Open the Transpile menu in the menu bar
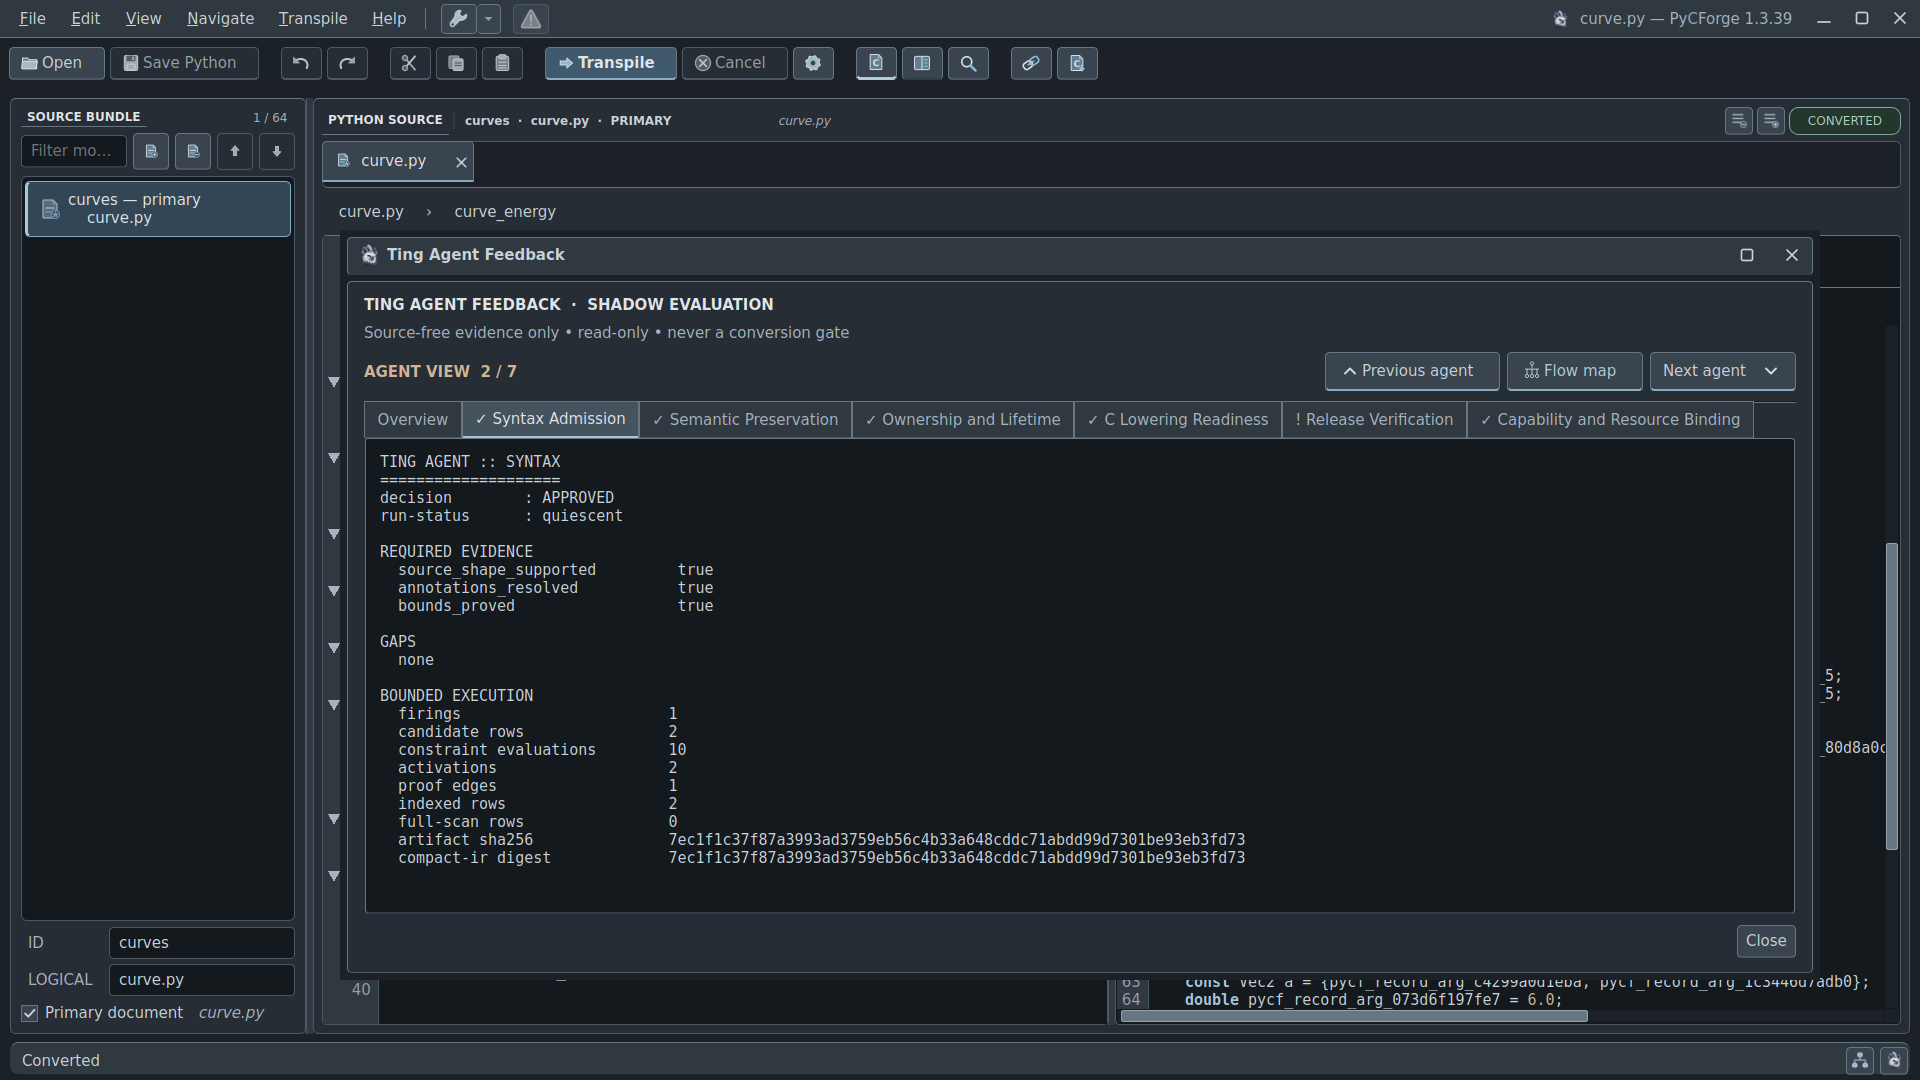This screenshot has width=1920, height=1080. tap(313, 18)
